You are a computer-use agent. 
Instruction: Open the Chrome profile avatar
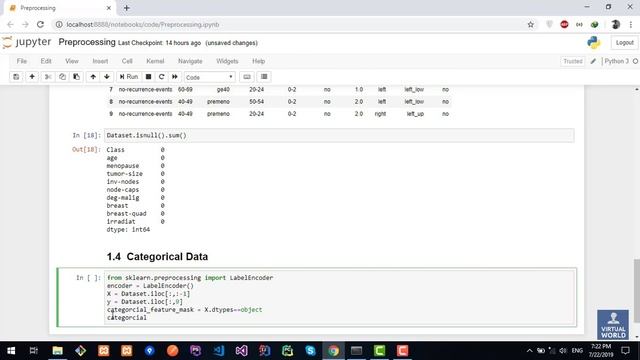[x=616, y=24]
